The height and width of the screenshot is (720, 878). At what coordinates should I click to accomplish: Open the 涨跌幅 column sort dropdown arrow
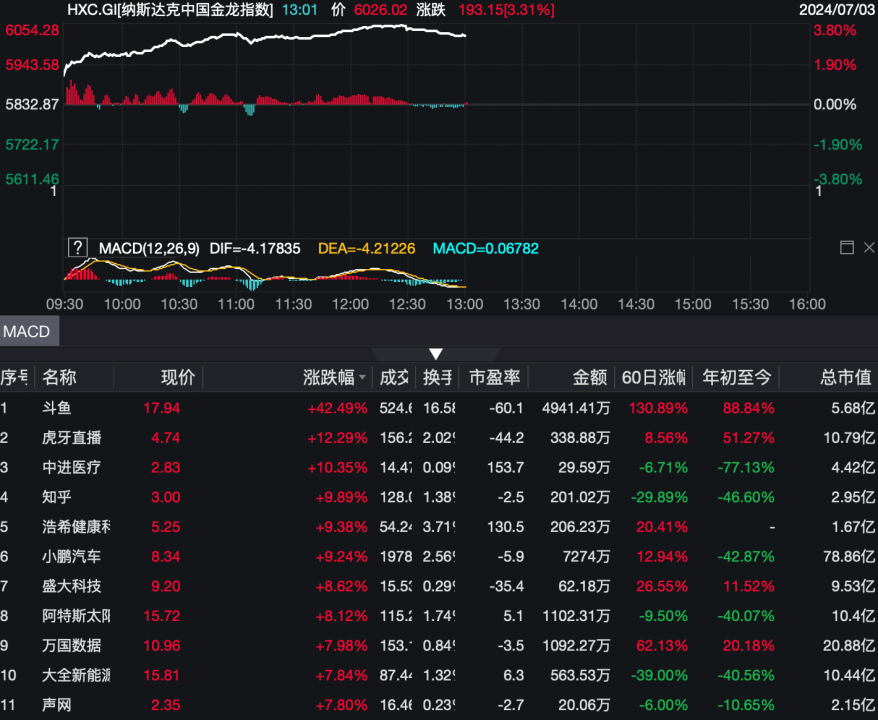[x=363, y=378]
